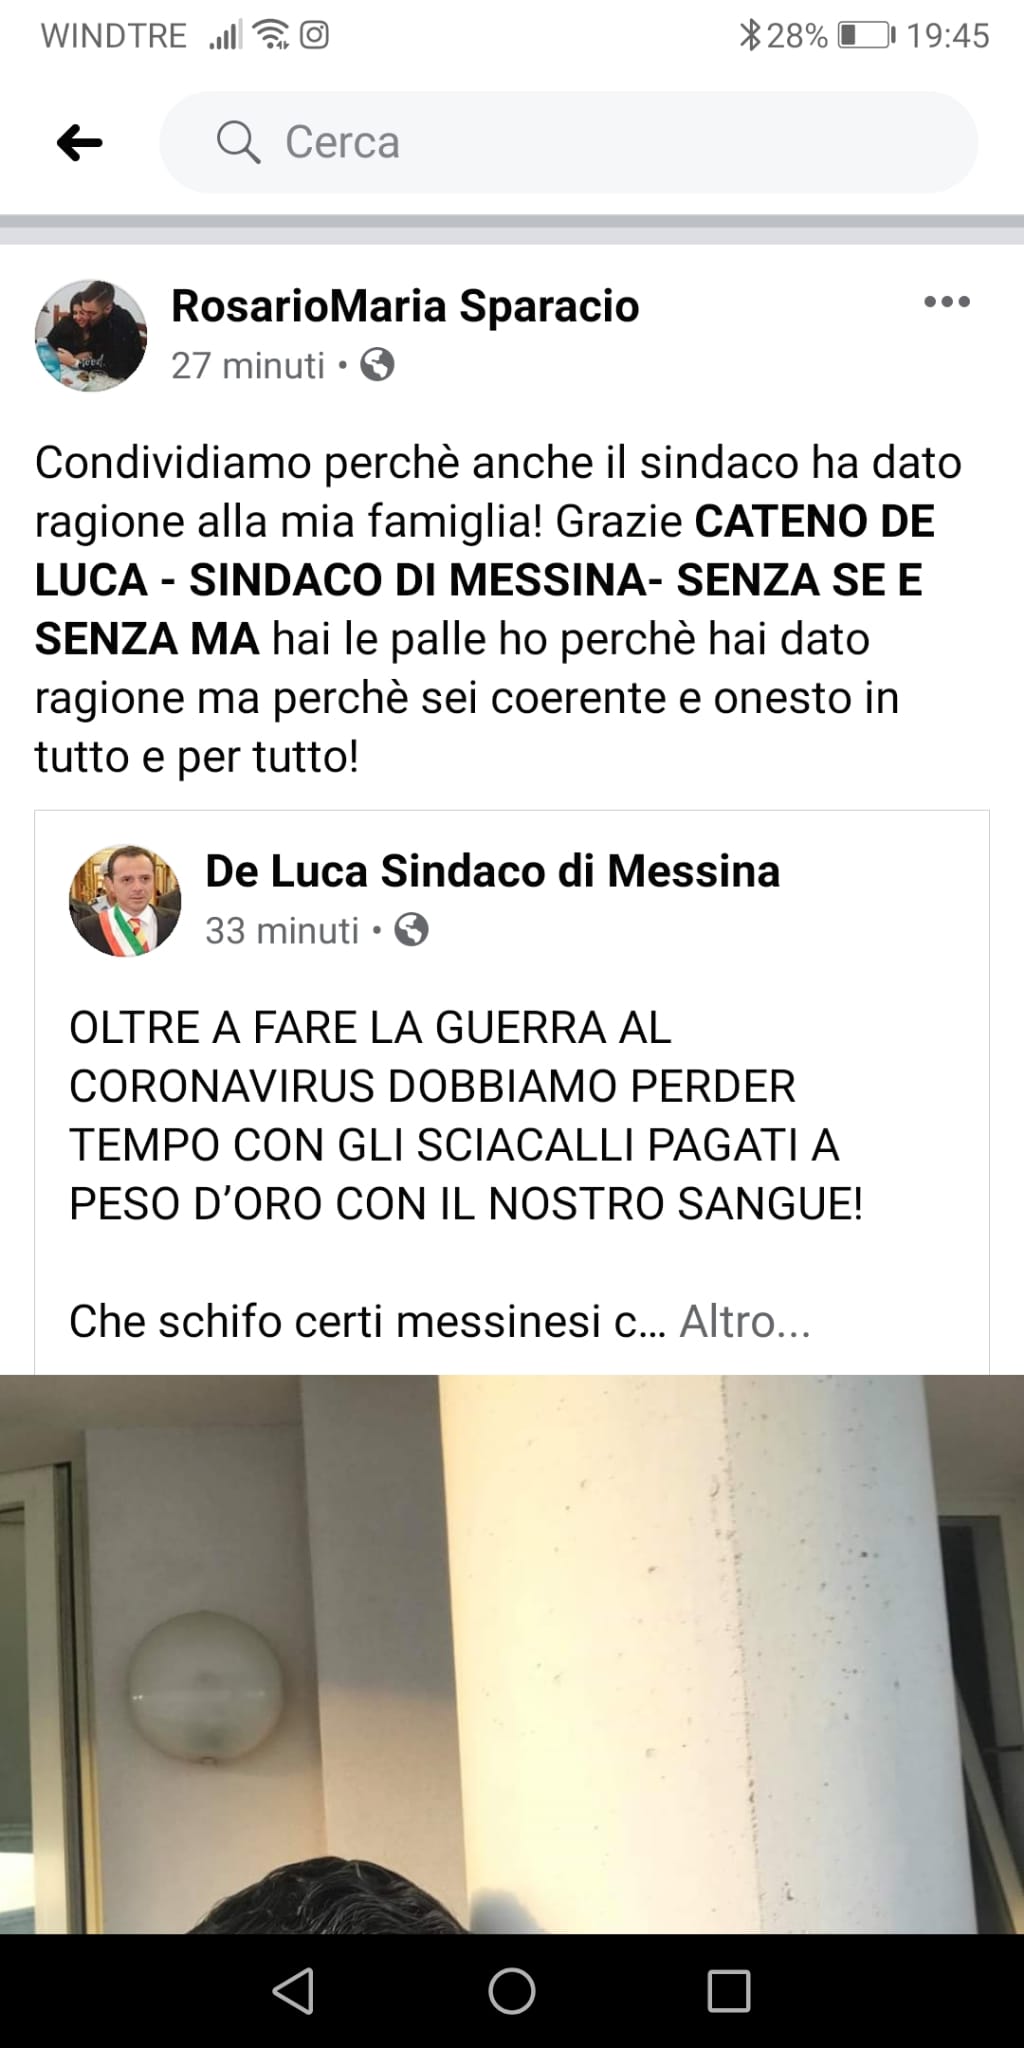Tap the 33 minuti timestamp on shared post
Viewport: 1024px width, 2048px height.
(282, 931)
